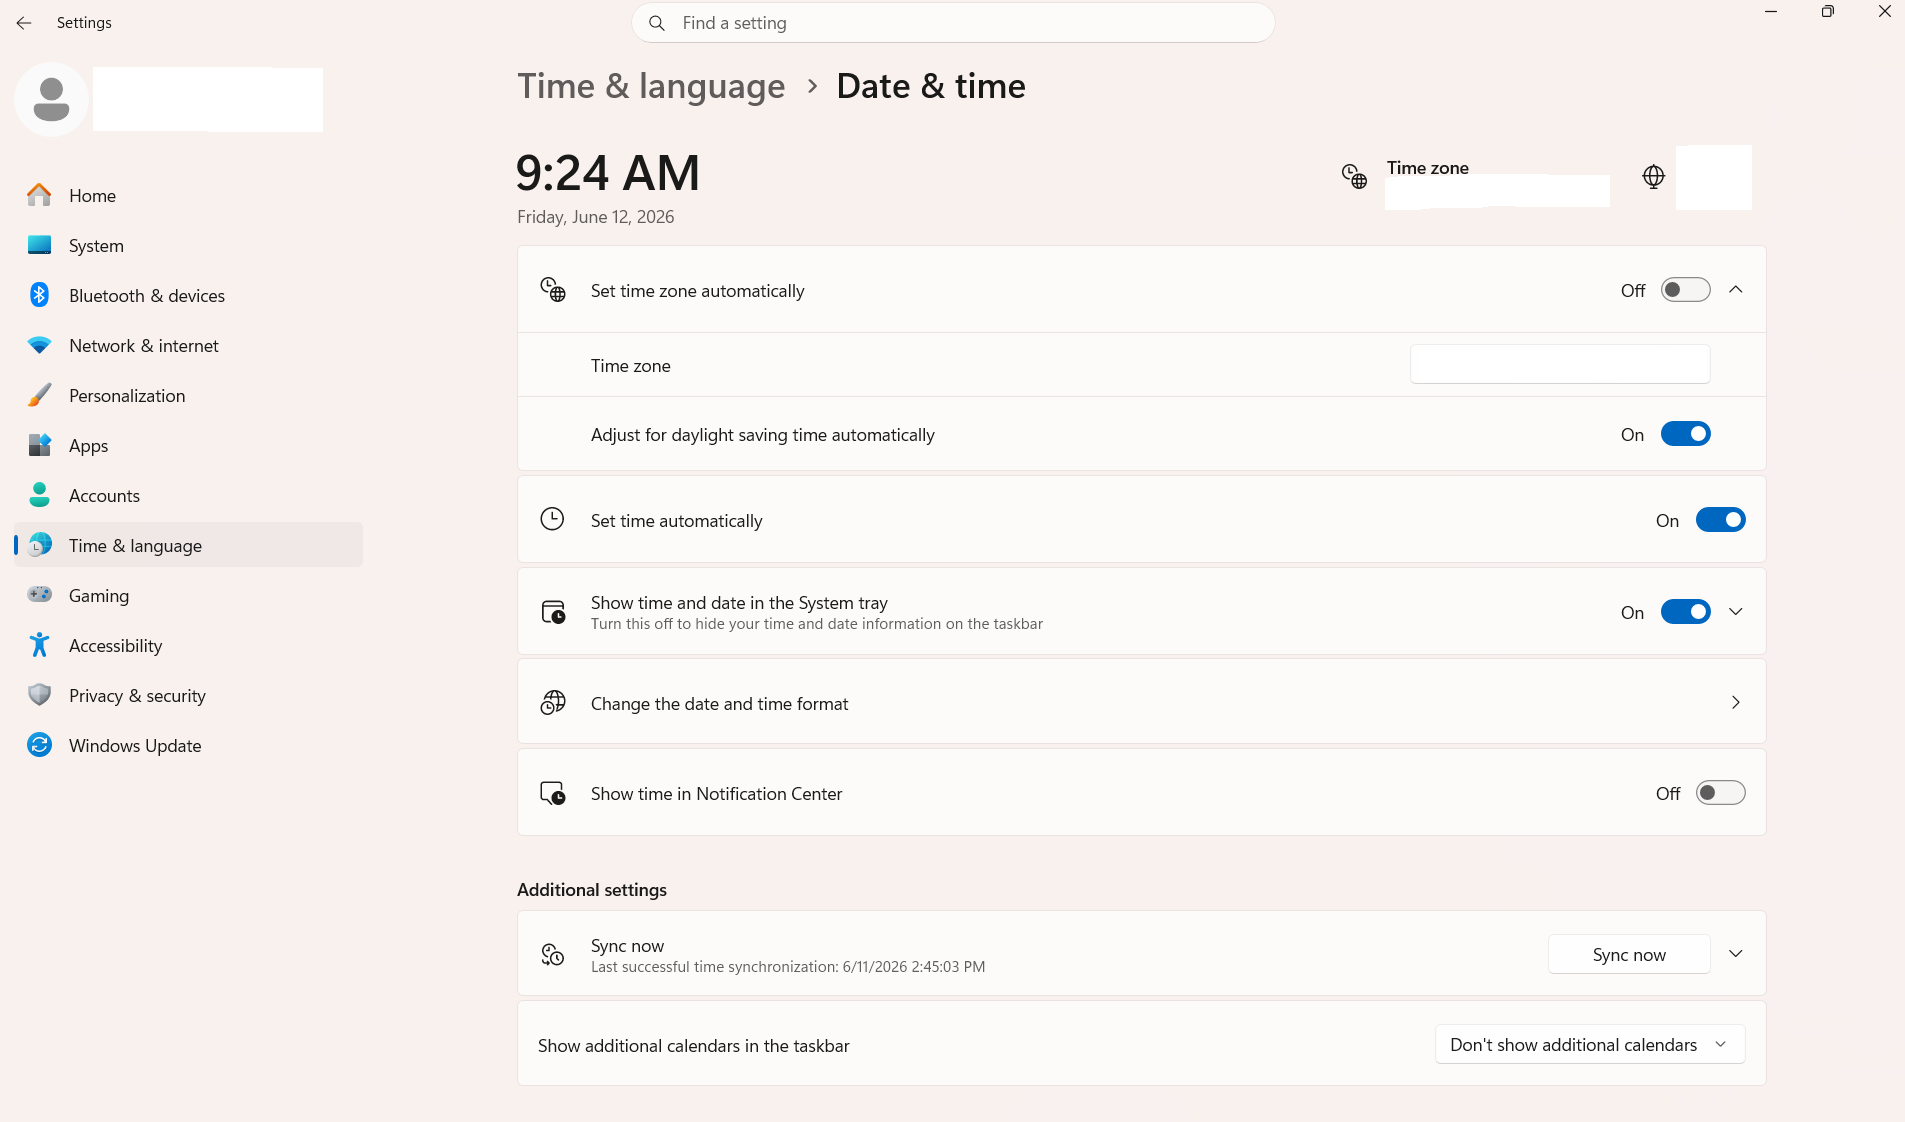1905x1122 pixels.
Task: Open Change the date and time format
Action: (x=1141, y=703)
